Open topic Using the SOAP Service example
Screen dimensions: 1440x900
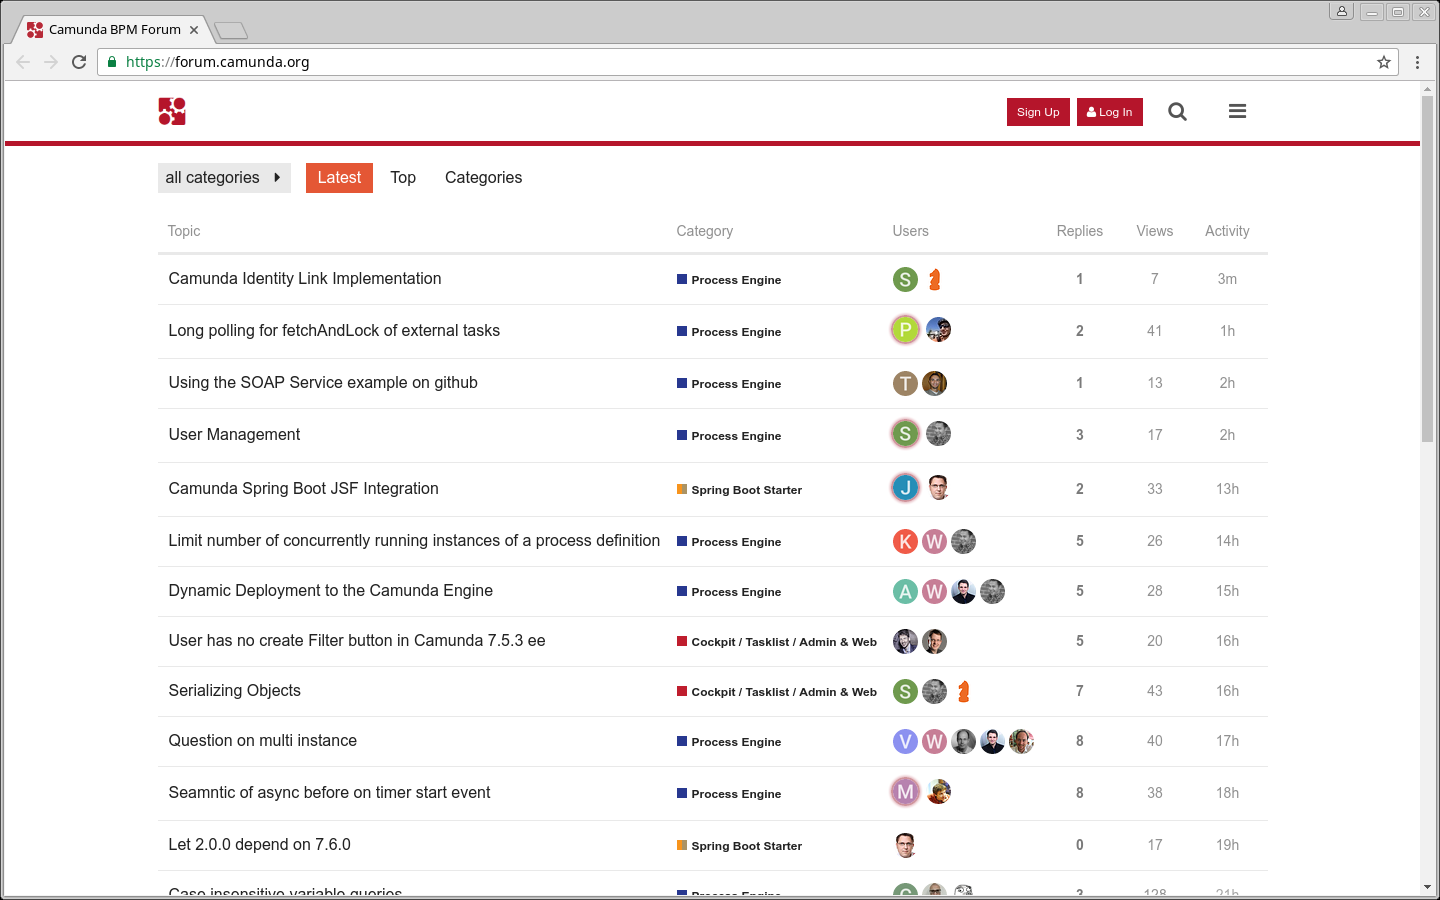click(x=323, y=383)
